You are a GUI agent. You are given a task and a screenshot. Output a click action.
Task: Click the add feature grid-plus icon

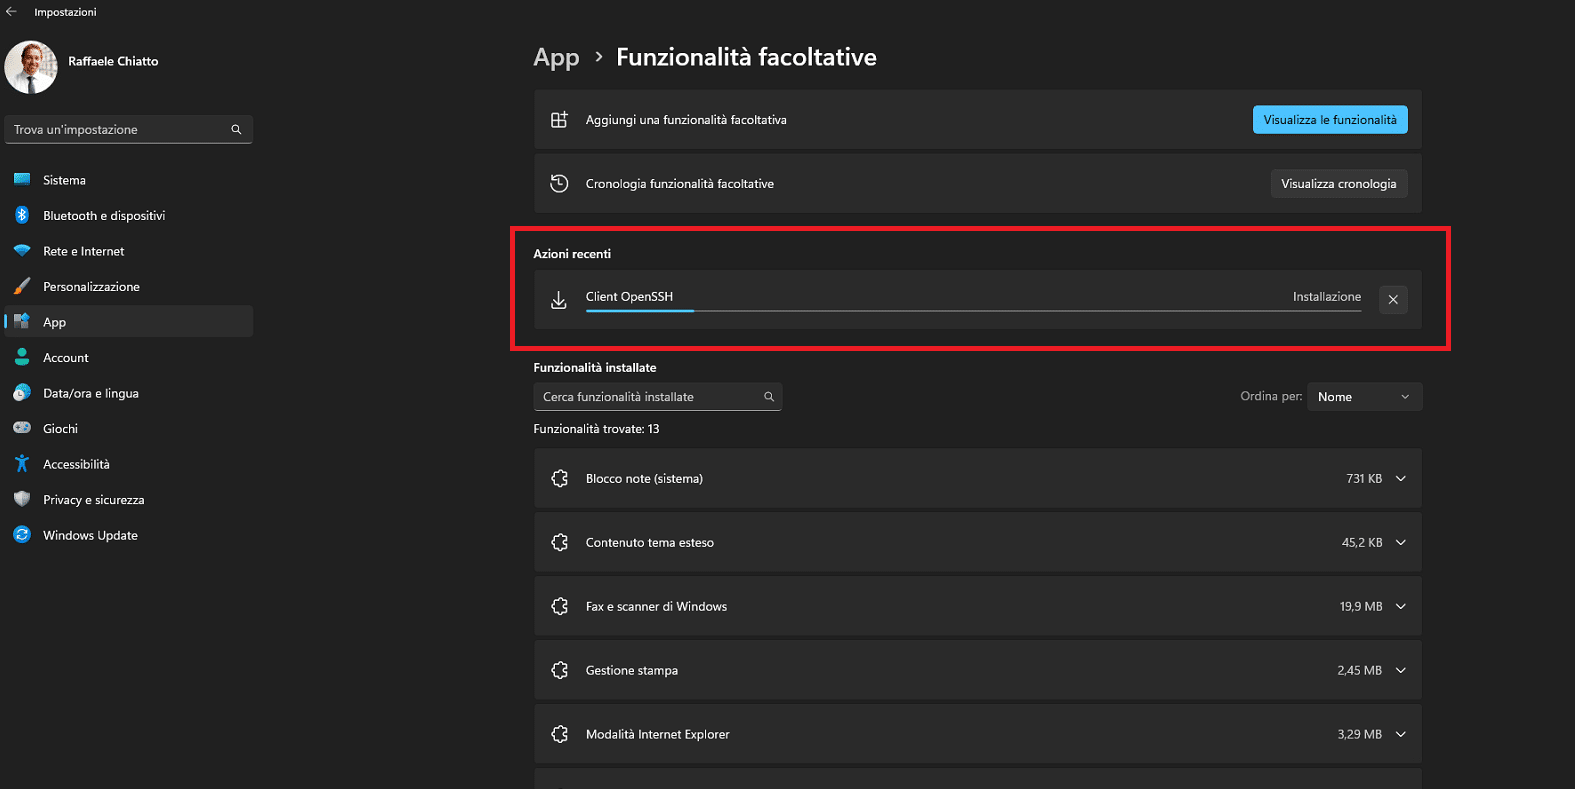[x=559, y=120]
